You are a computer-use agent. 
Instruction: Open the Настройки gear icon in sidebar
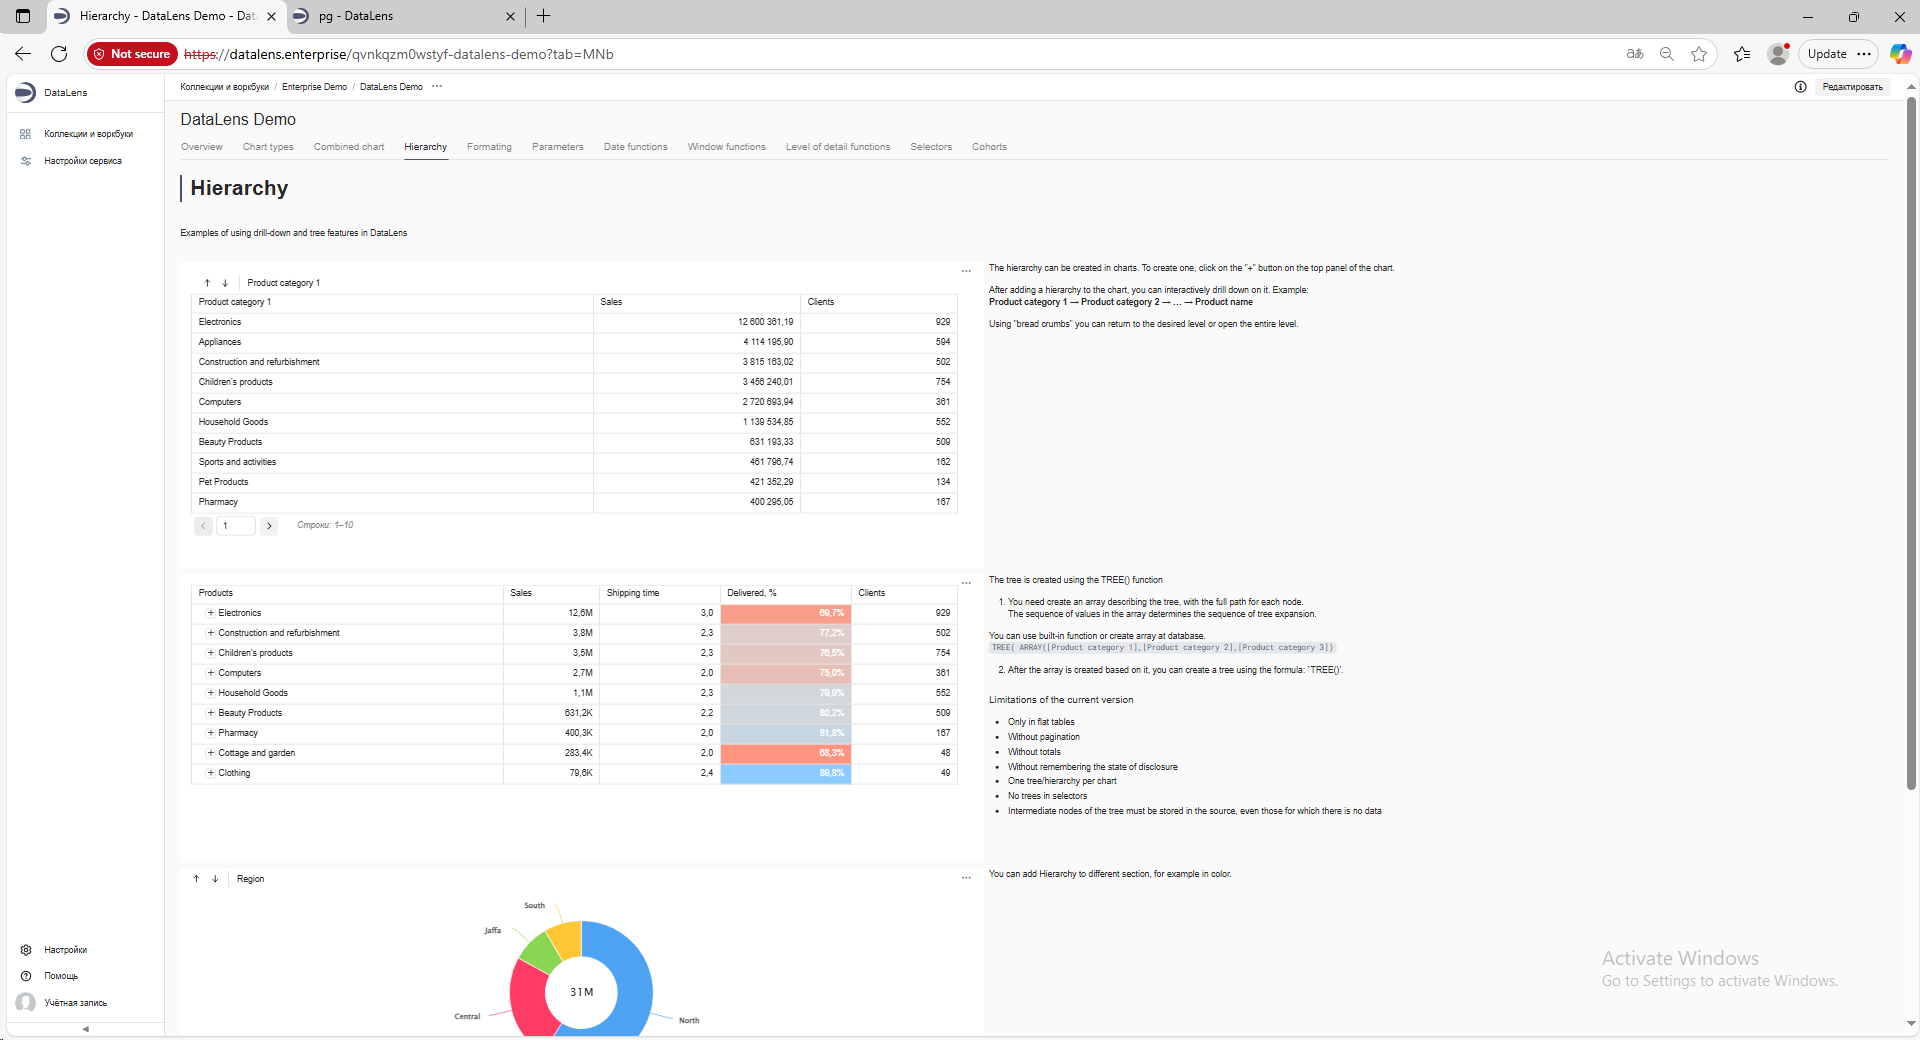coord(26,950)
